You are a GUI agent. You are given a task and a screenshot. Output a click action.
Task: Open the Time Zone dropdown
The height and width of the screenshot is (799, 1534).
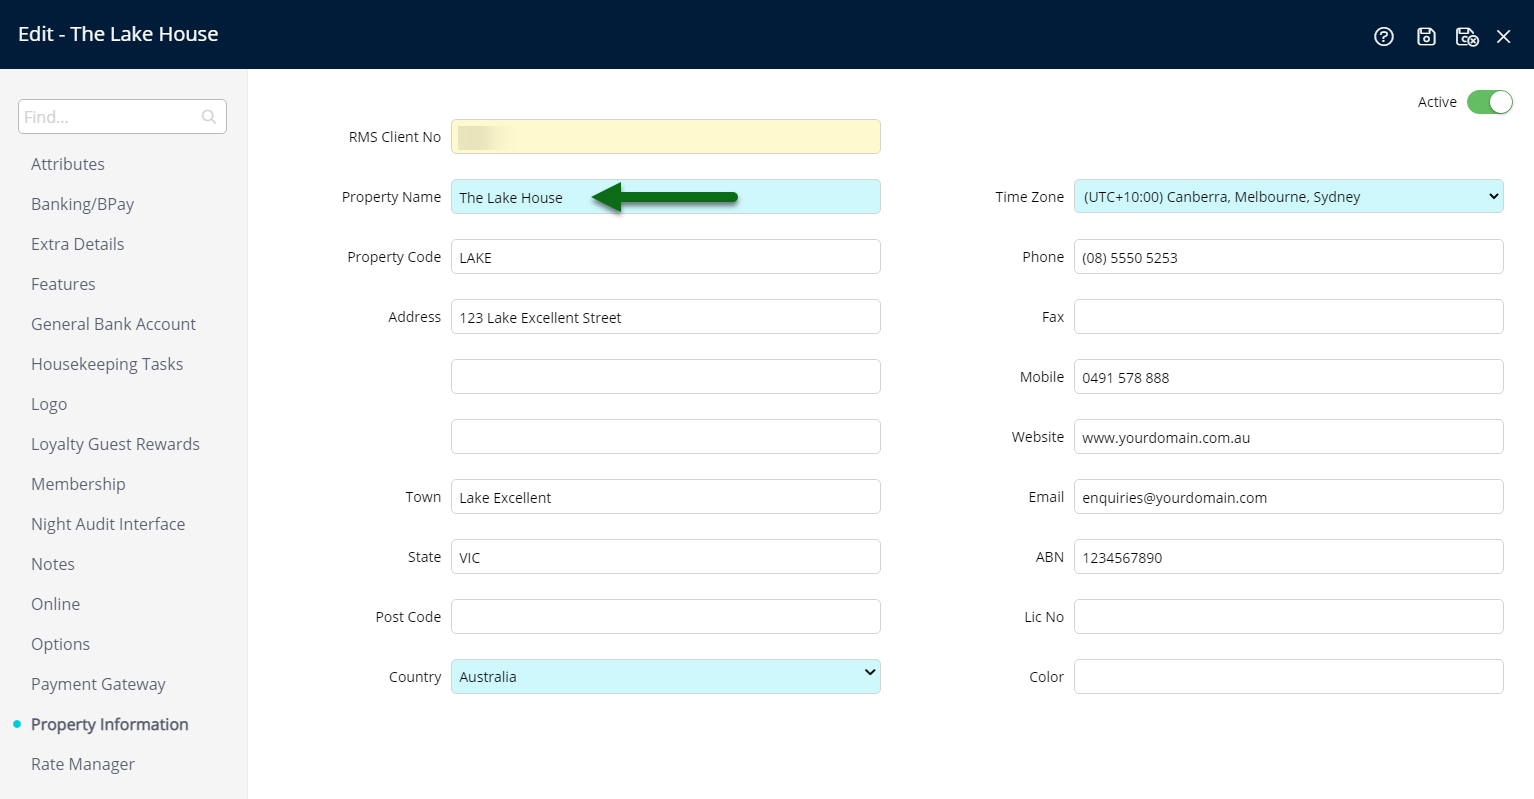coord(1289,196)
